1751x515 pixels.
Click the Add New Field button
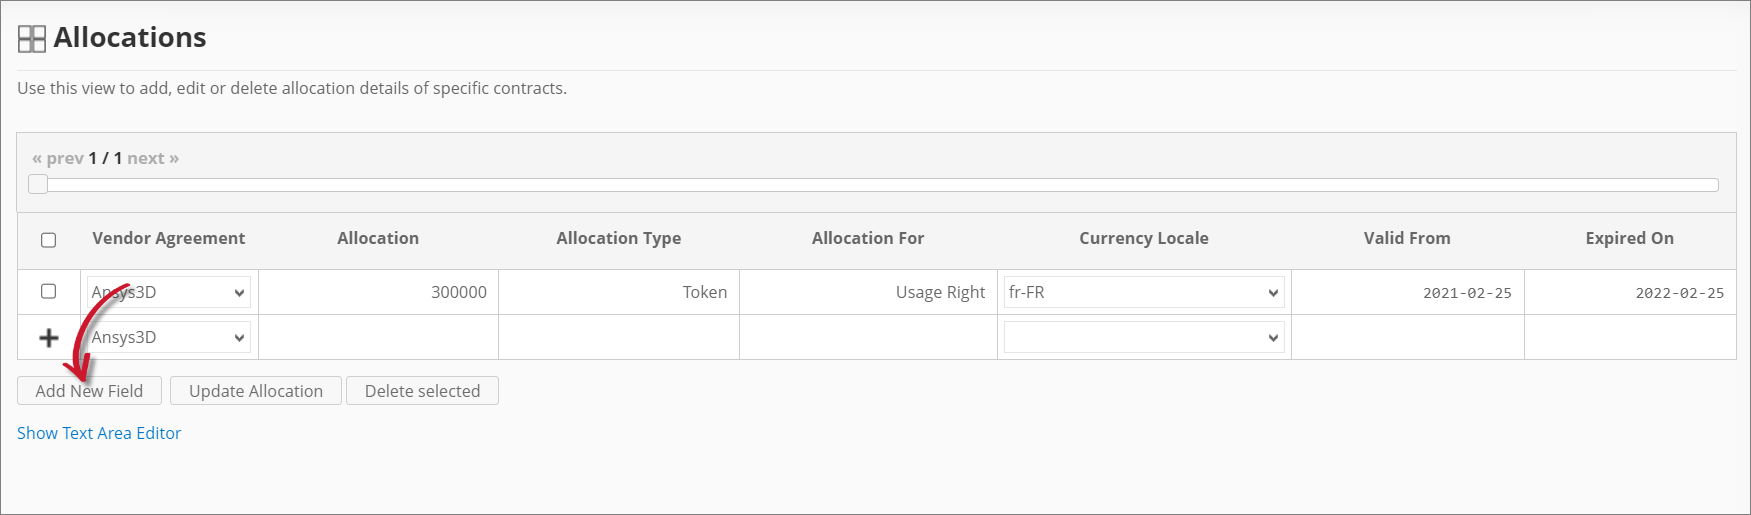pos(89,391)
